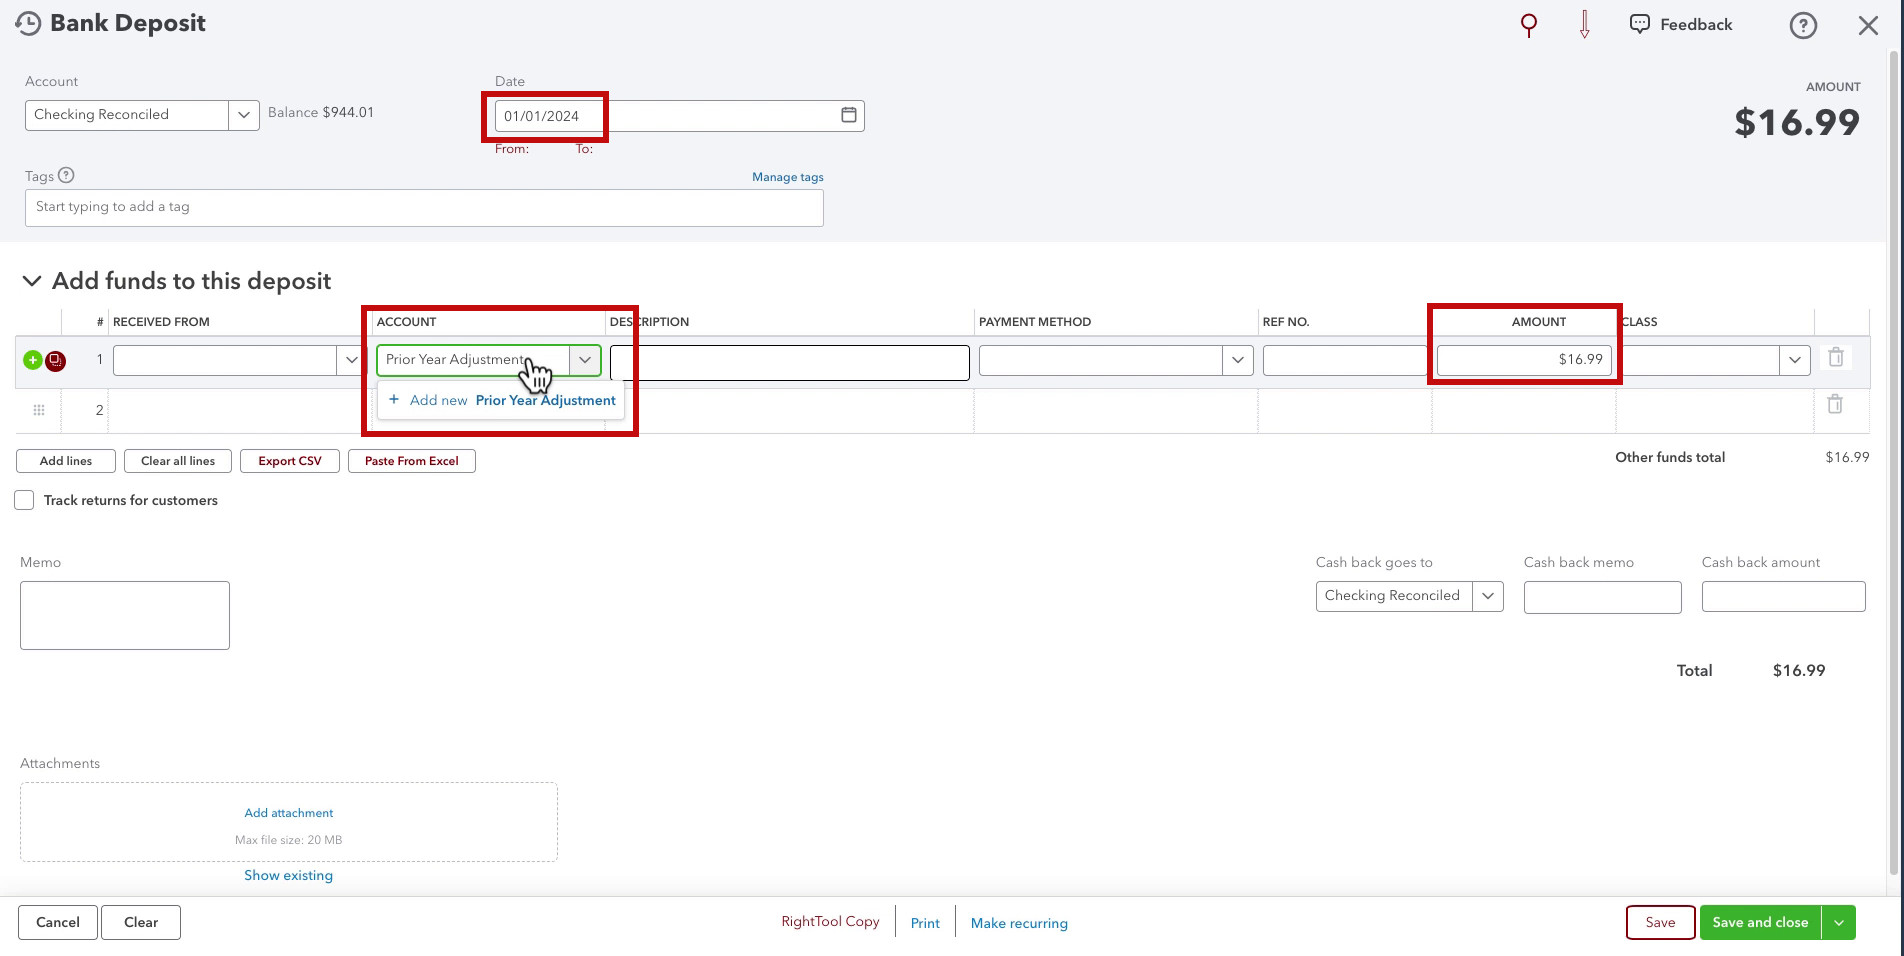The image size is (1904, 956).
Task: Click the Make recurring link
Action: point(1019,923)
